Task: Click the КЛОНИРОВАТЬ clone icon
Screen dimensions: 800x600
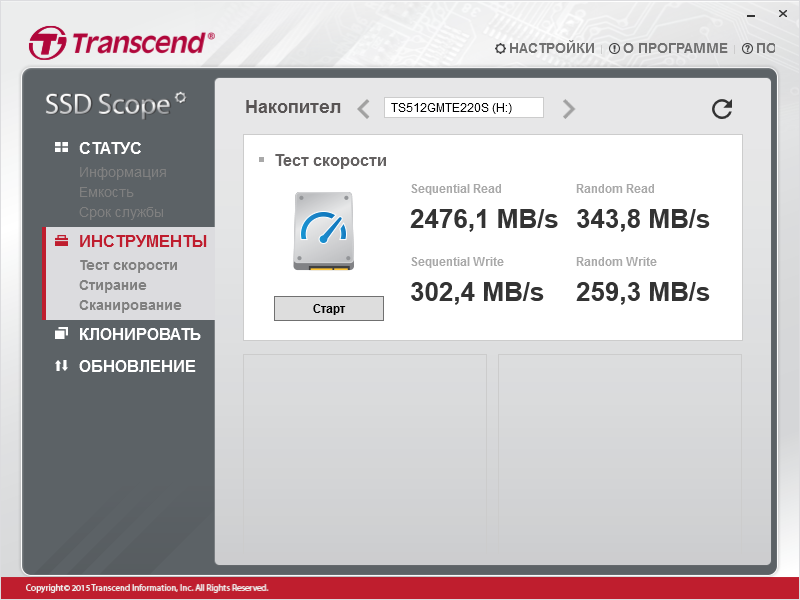Action: [61, 334]
